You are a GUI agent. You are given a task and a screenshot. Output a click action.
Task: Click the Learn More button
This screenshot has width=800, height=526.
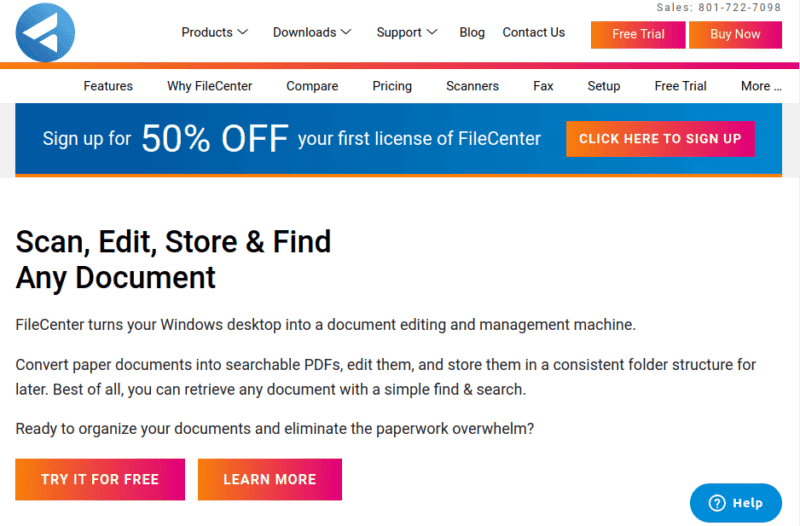click(270, 479)
